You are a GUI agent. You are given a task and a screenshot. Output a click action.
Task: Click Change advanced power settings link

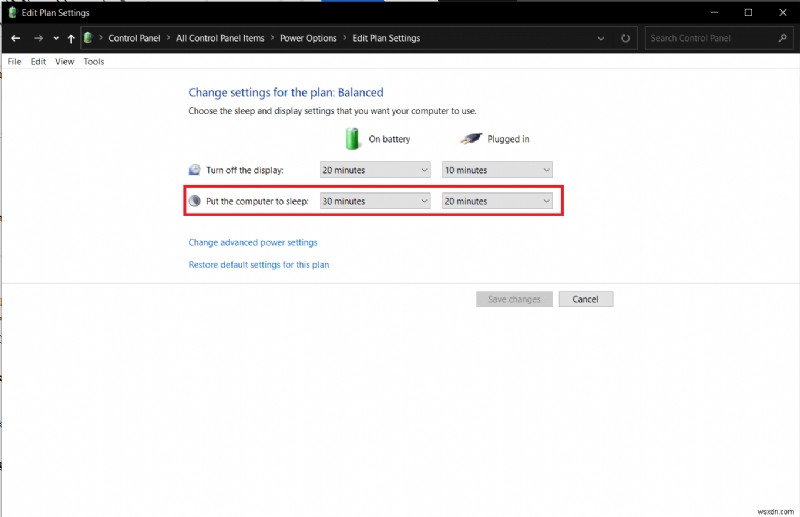(253, 242)
